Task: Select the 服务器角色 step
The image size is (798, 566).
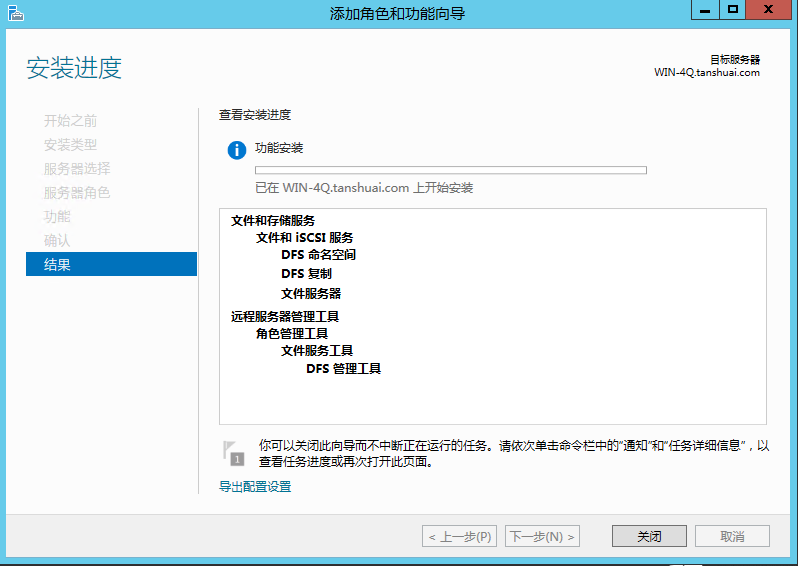Action: point(77,193)
